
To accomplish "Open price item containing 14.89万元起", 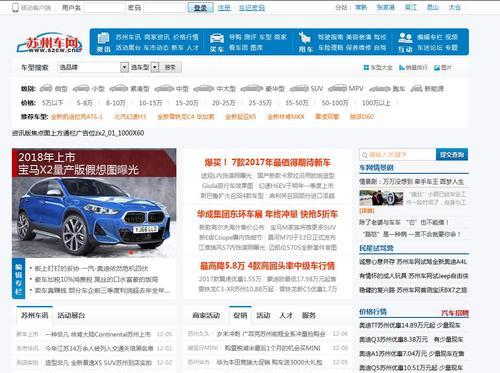I will tap(411, 325).
